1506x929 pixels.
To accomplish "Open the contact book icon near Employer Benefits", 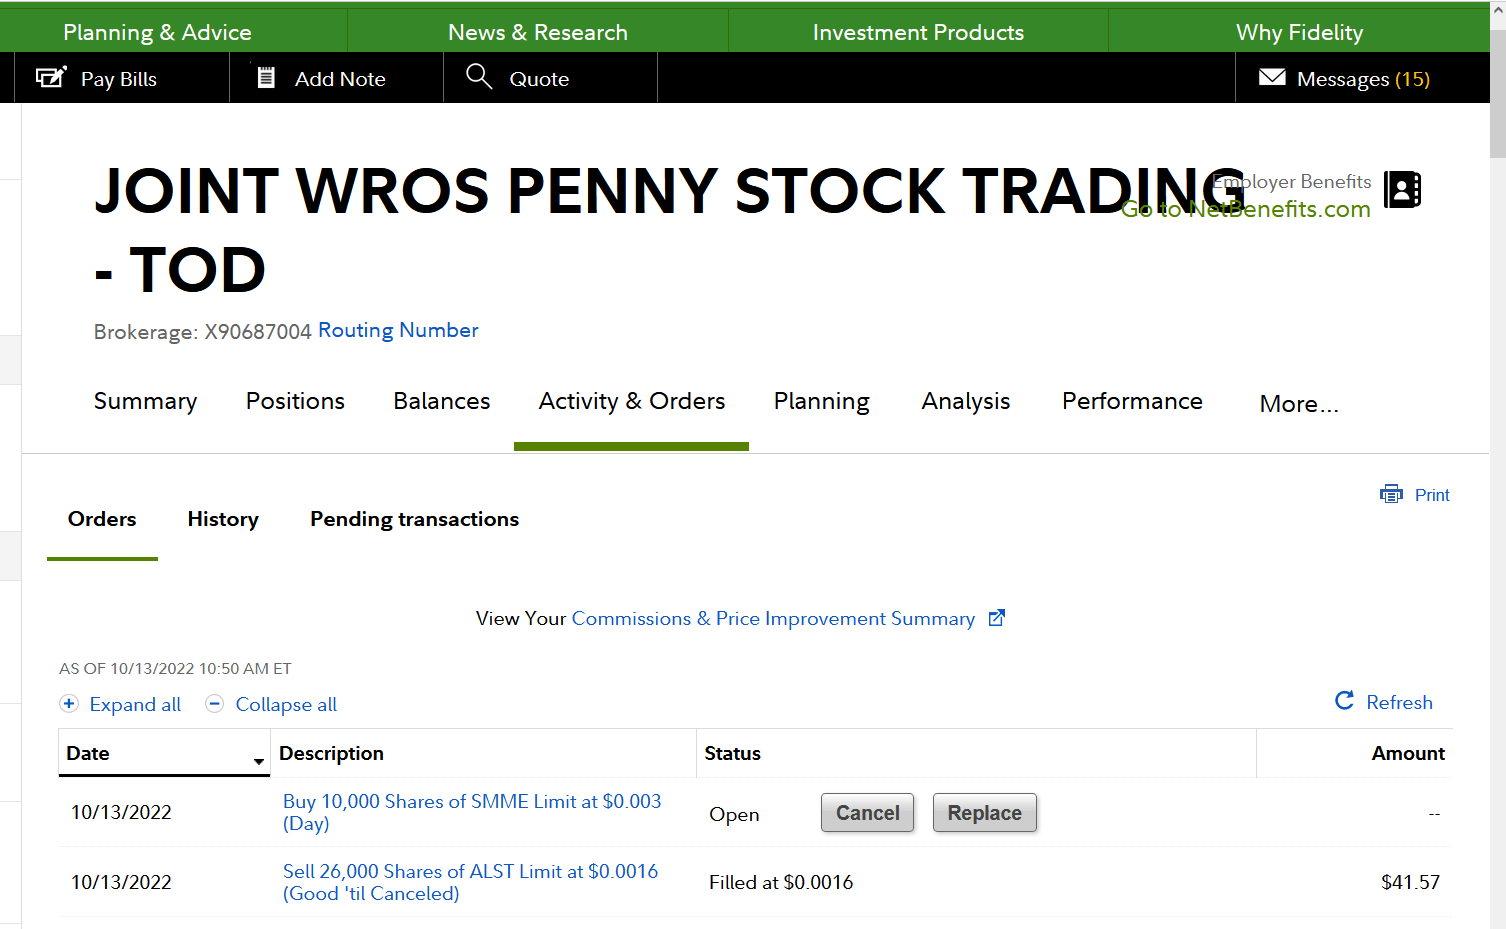I will [1402, 189].
